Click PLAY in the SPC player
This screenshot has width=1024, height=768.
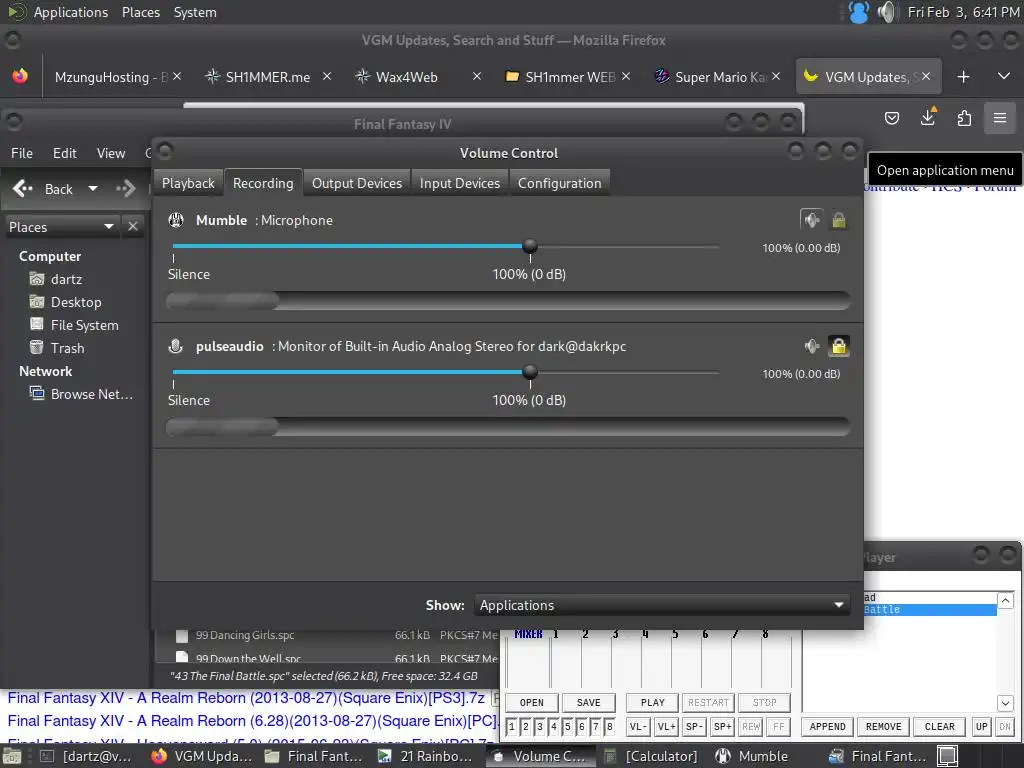pos(652,703)
